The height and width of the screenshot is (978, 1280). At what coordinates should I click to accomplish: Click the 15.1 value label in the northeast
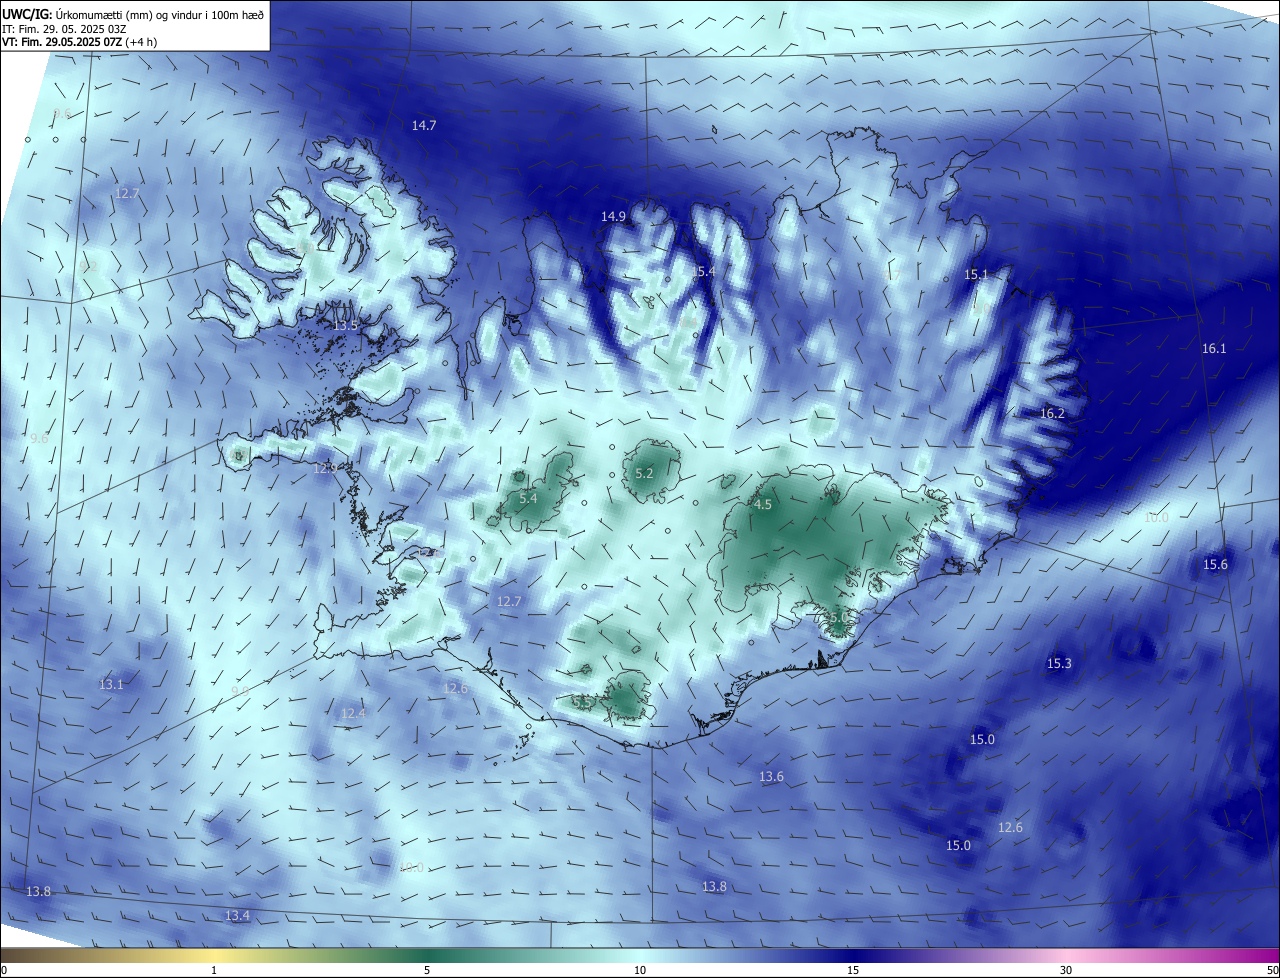click(x=975, y=274)
